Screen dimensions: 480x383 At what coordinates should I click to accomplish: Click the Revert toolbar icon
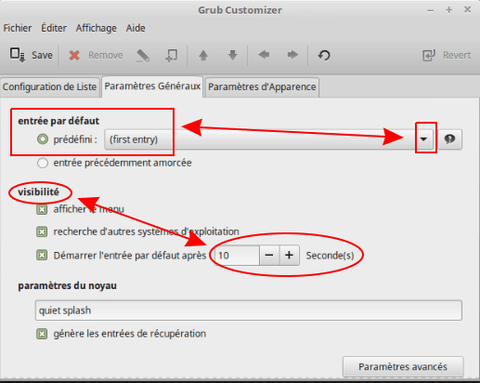tap(429, 55)
